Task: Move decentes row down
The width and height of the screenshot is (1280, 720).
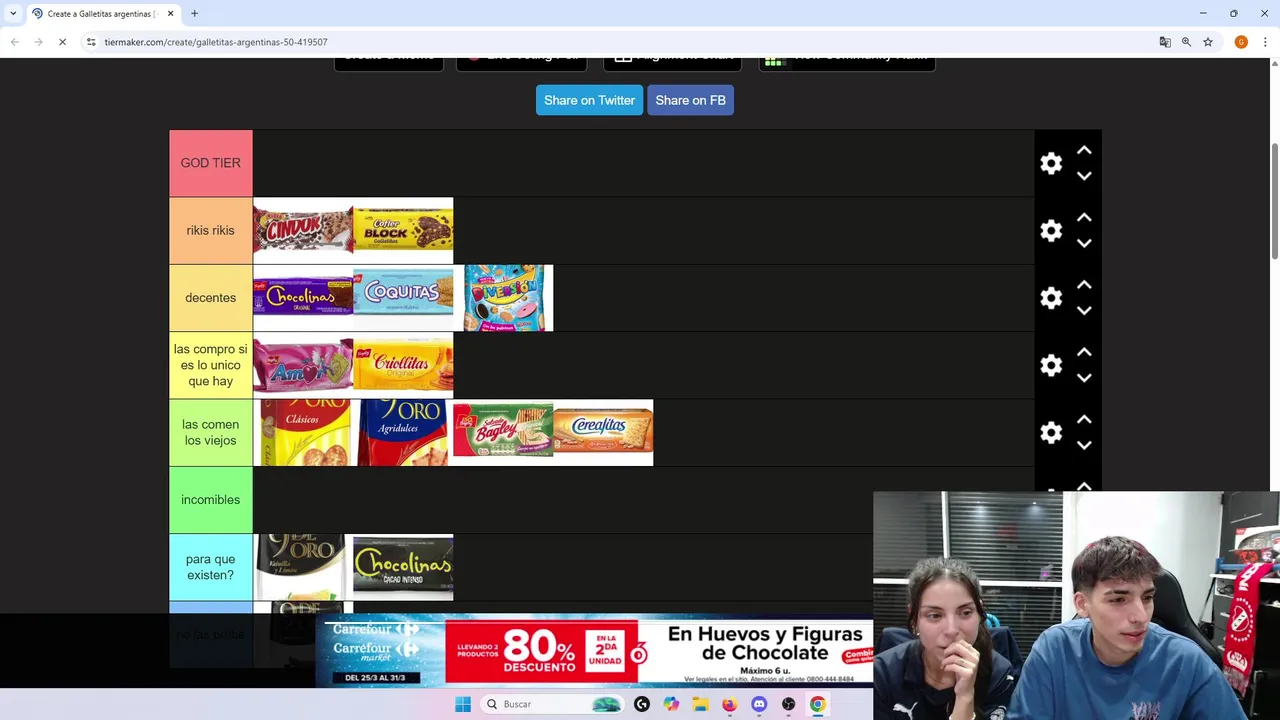Action: point(1084,311)
